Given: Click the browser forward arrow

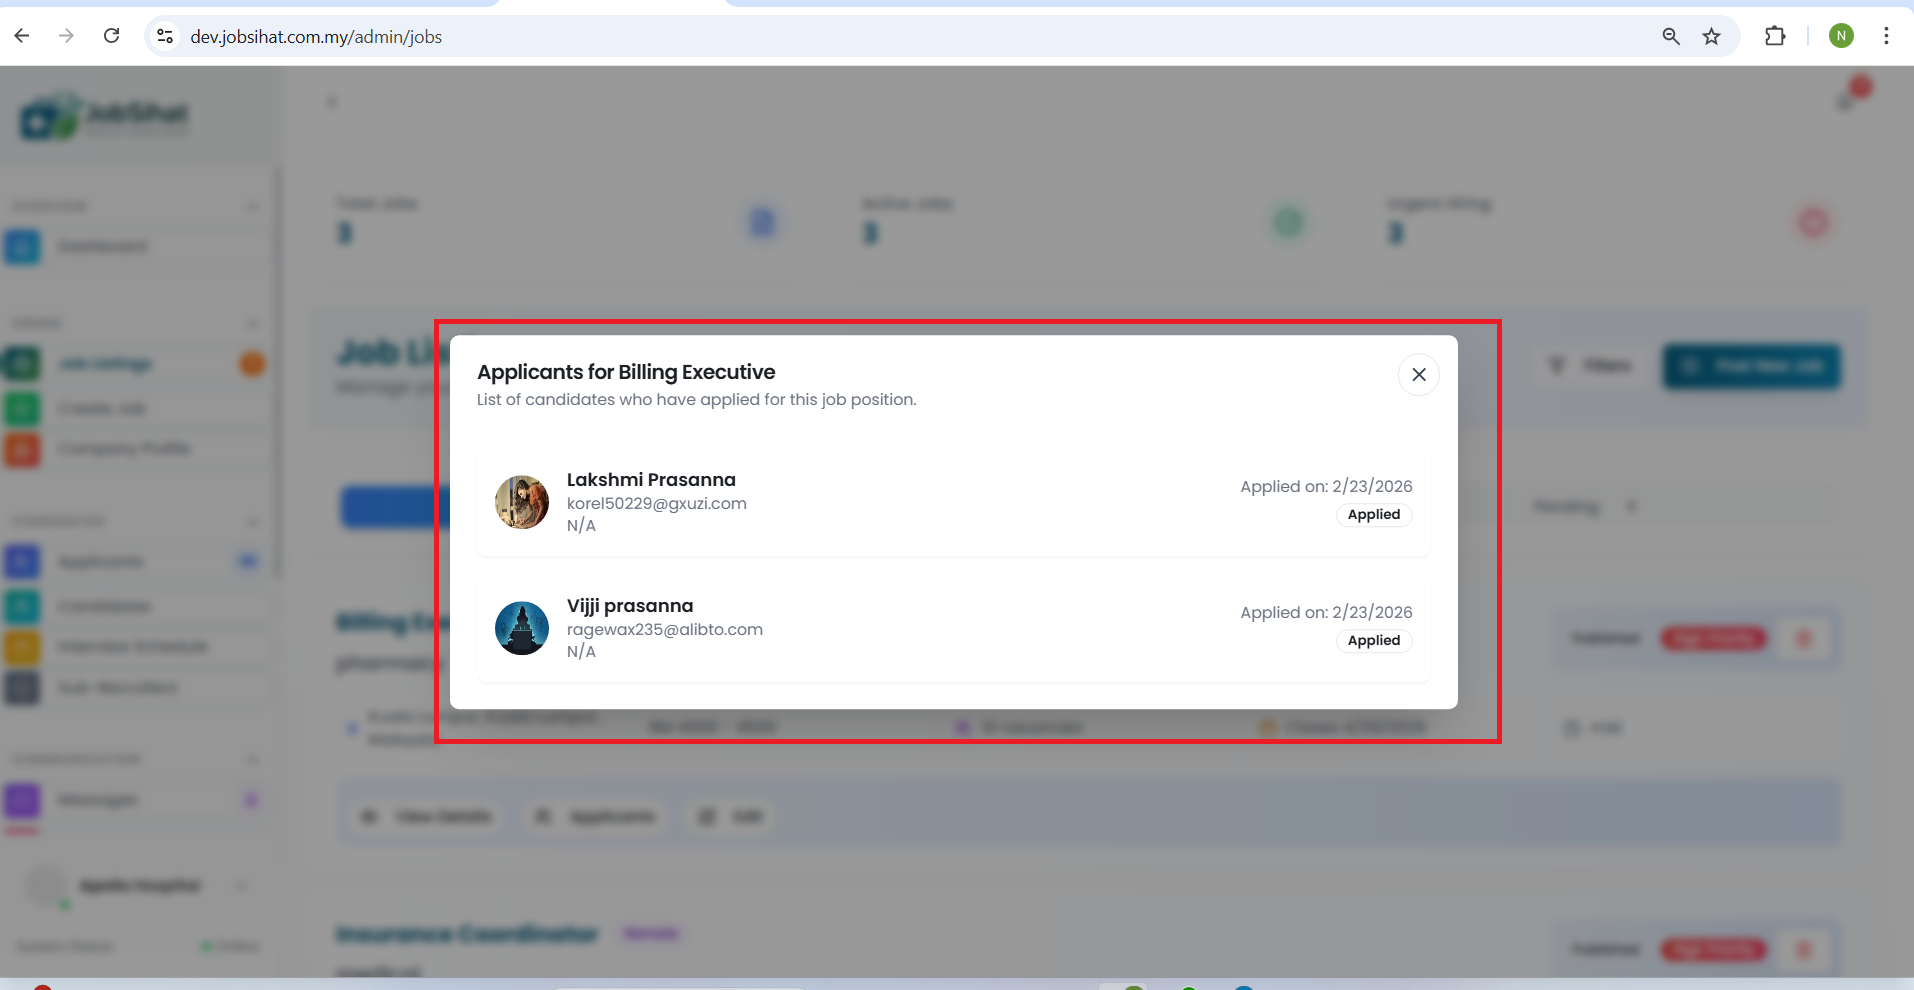Looking at the screenshot, I should pos(66,36).
